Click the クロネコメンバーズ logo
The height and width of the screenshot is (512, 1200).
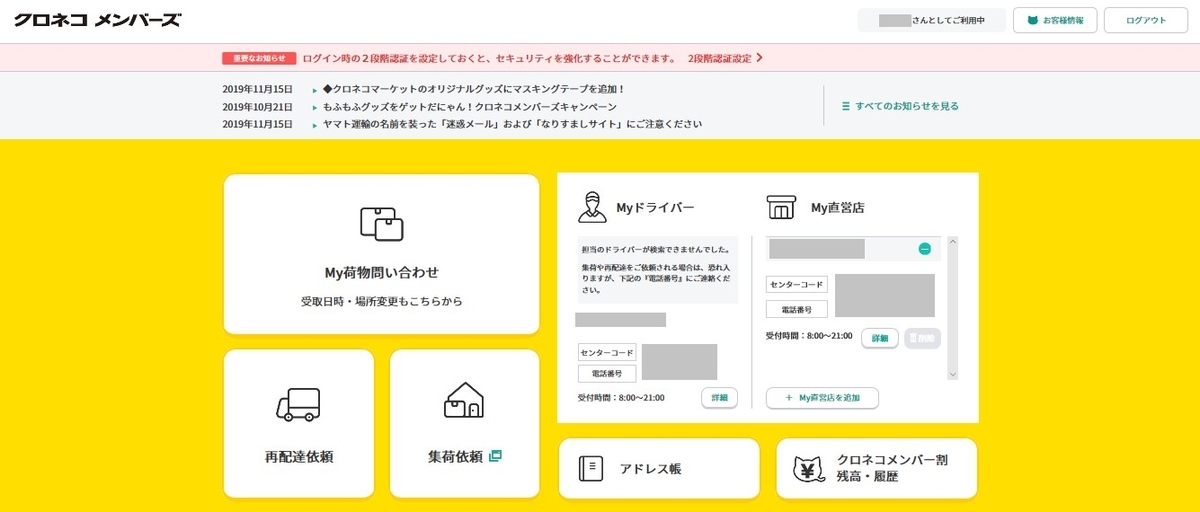coord(97,20)
